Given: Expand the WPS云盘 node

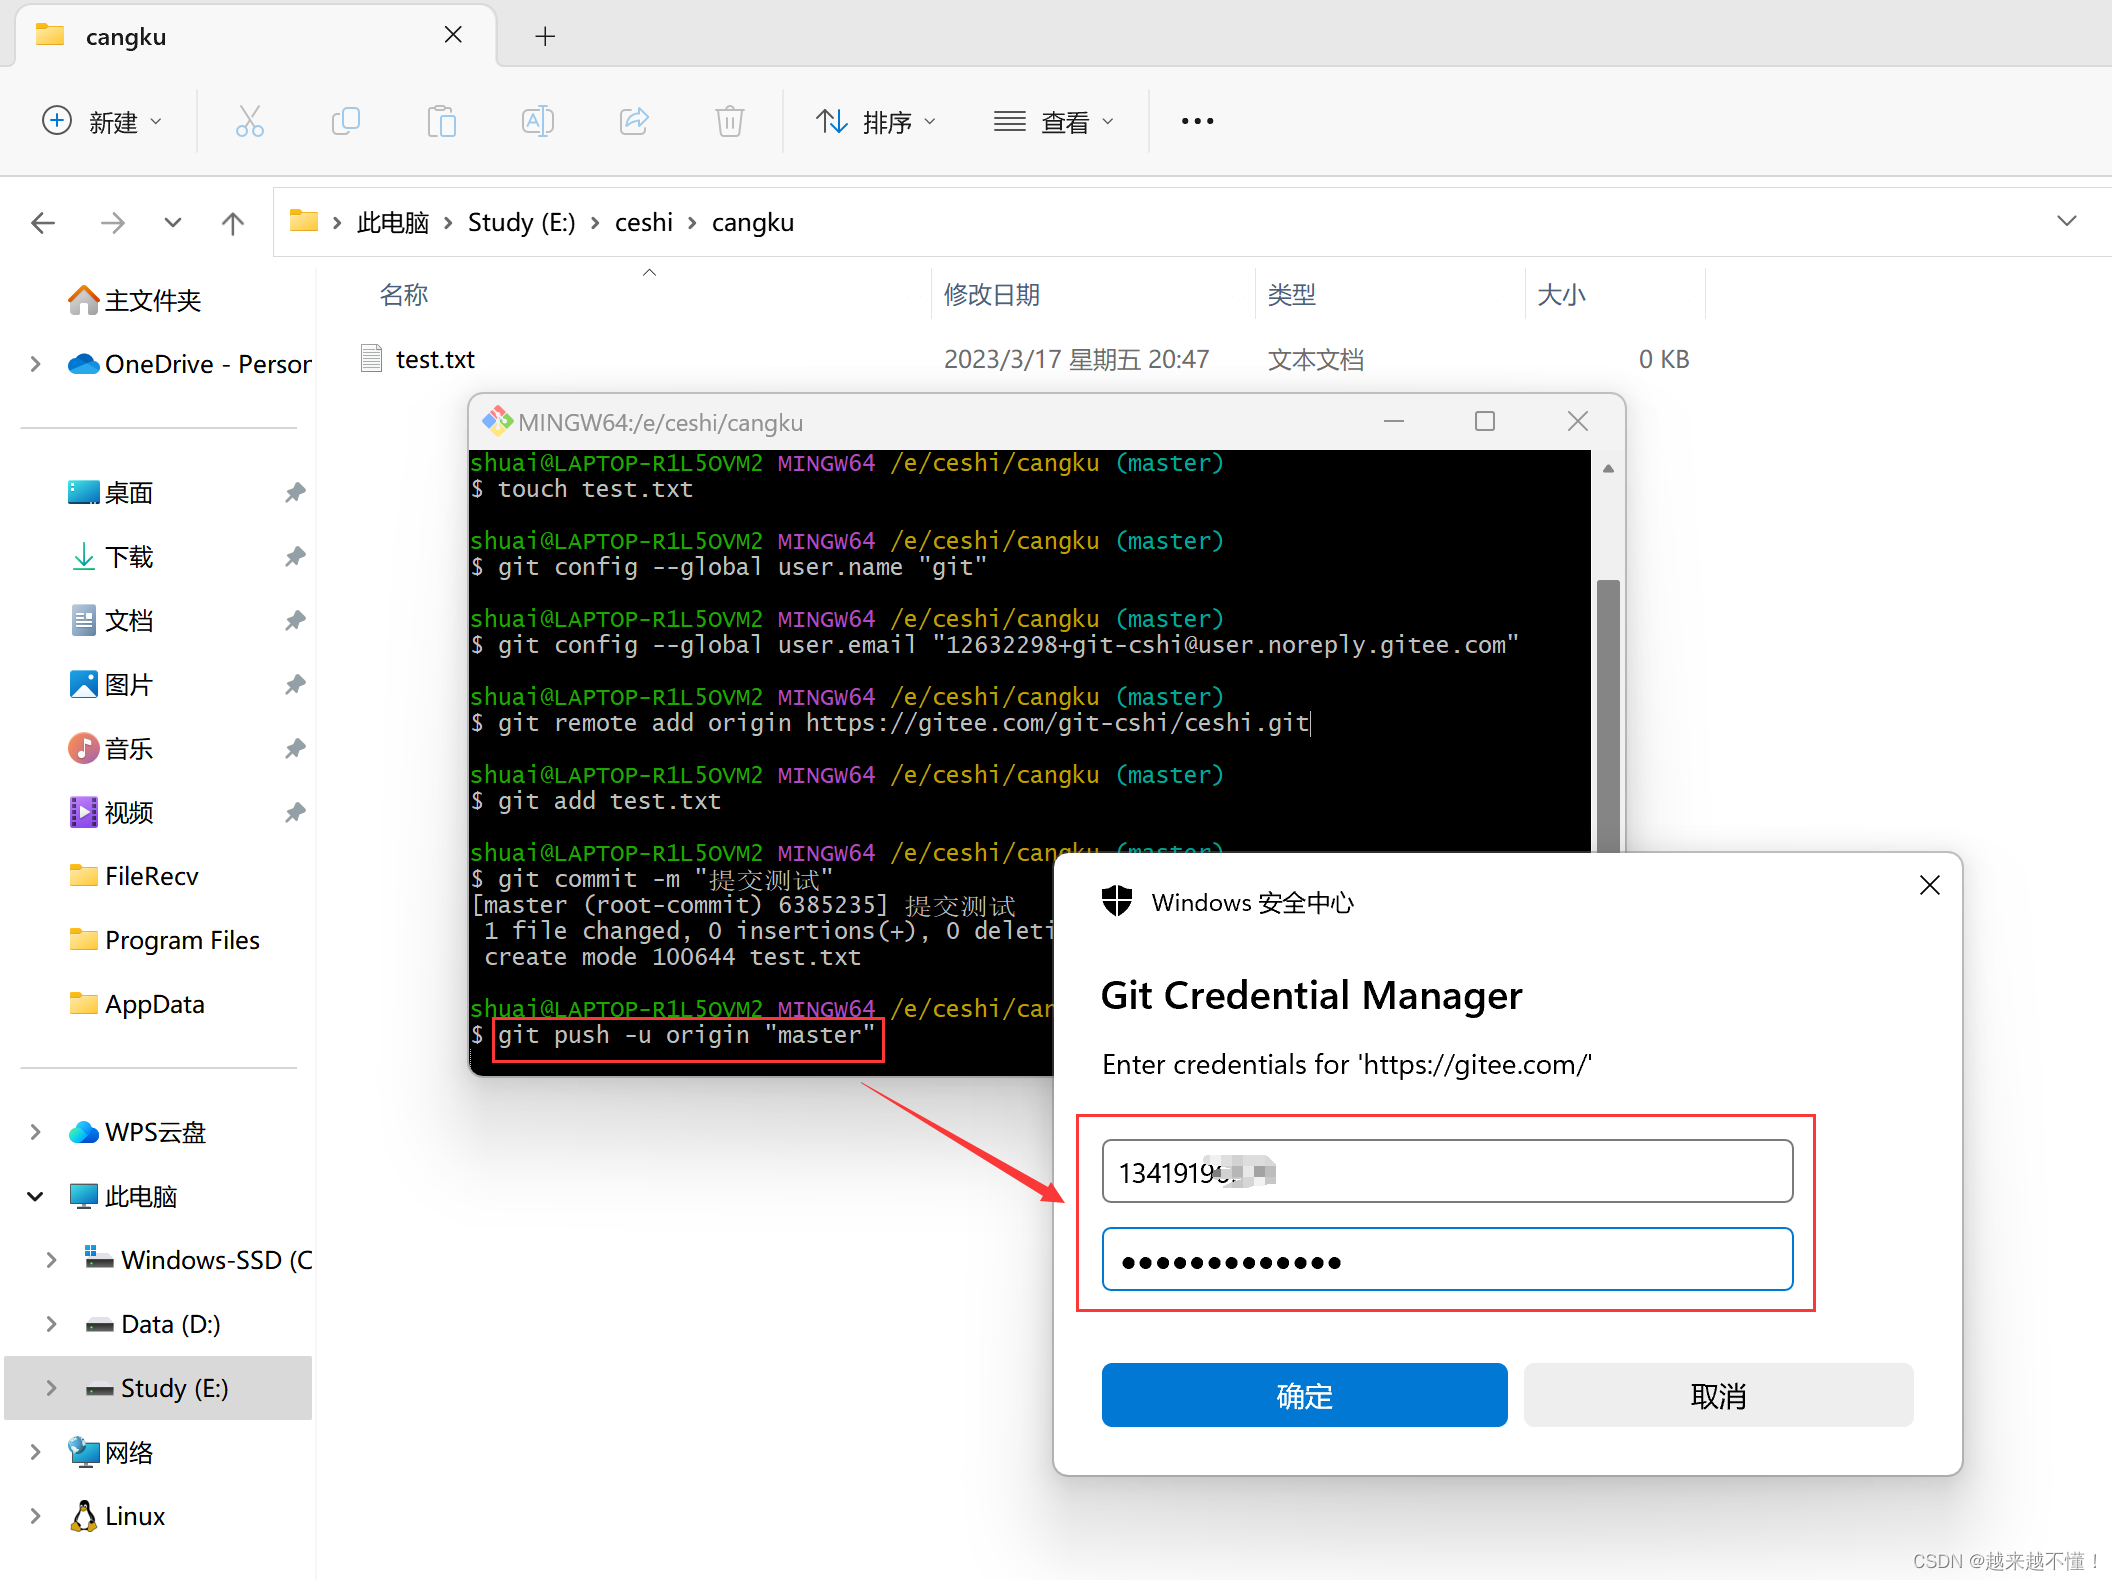Looking at the screenshot, I should coord(36,1132).
